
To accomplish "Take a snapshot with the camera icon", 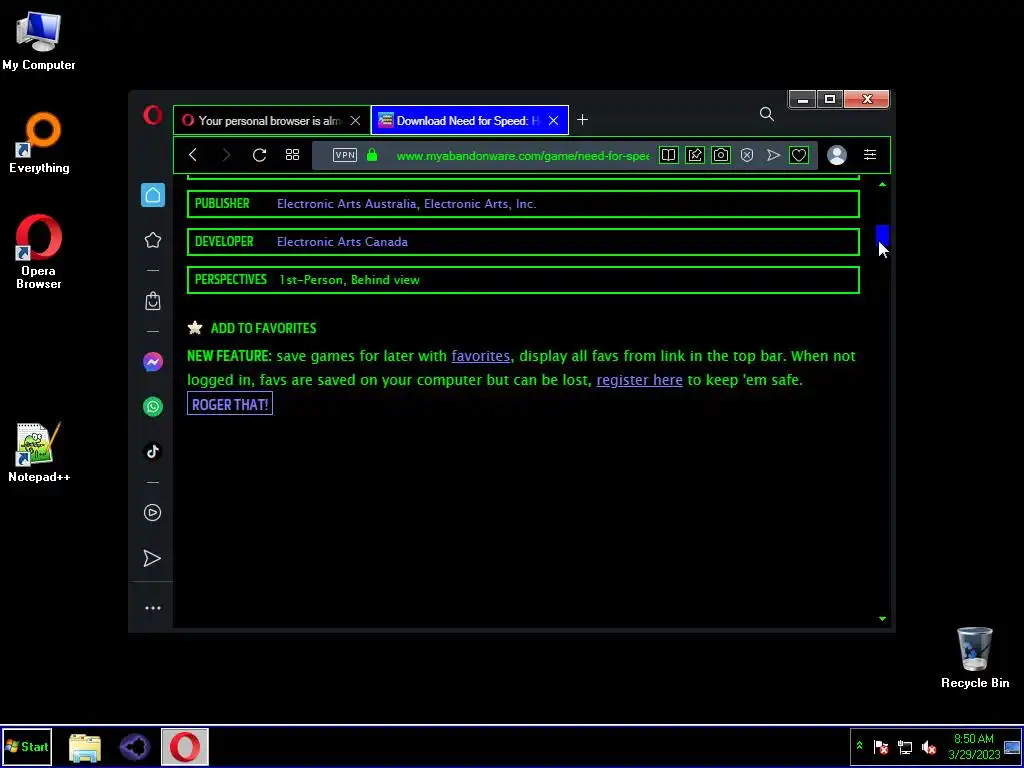I will click(721, 155).
